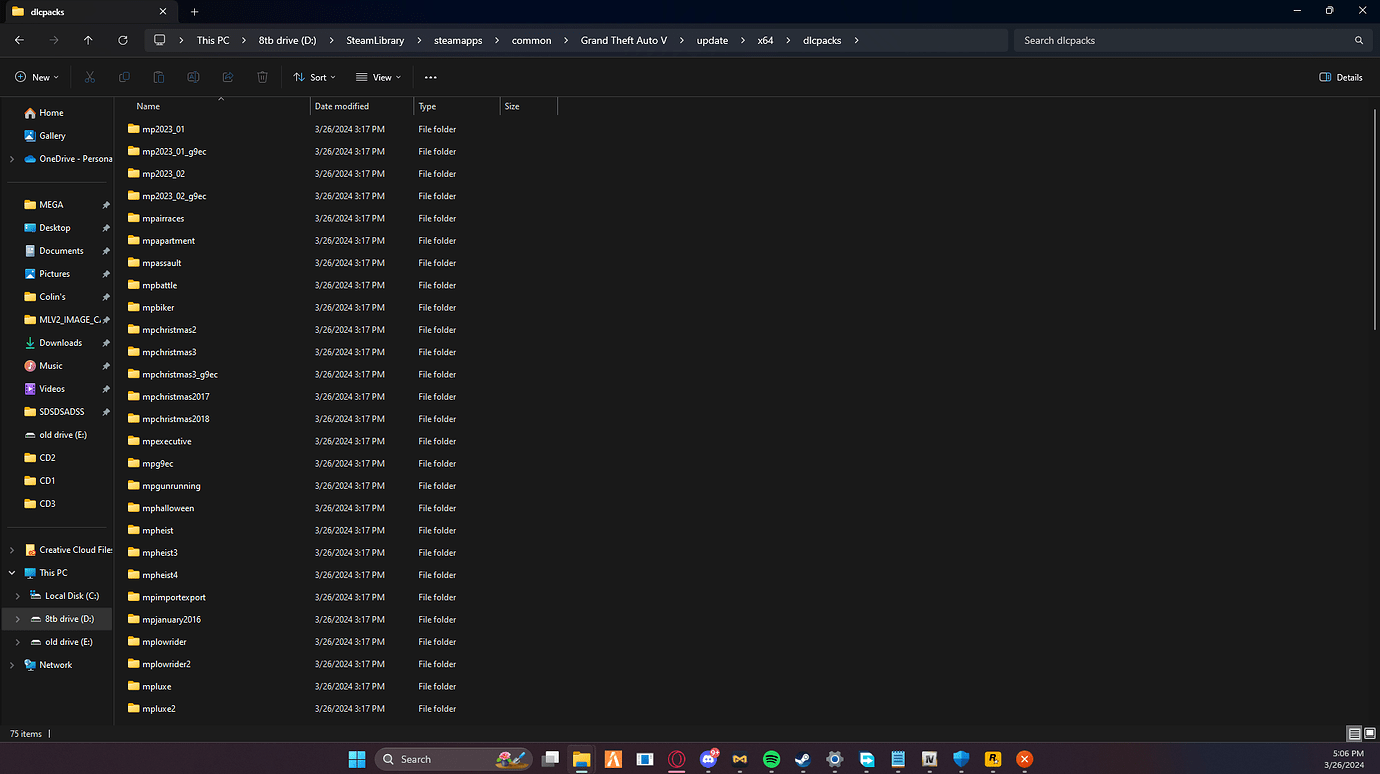Expand Local Disk (C:) in sidebar
This screenshot has width=1380, height=774.
17,596
